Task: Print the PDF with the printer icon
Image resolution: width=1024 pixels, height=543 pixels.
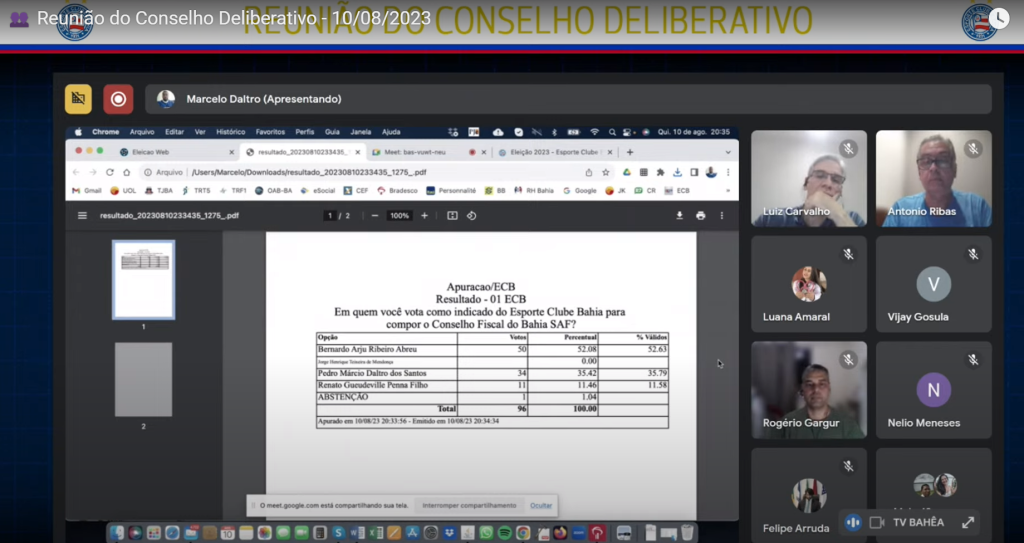Action: (x=700, y=215)
